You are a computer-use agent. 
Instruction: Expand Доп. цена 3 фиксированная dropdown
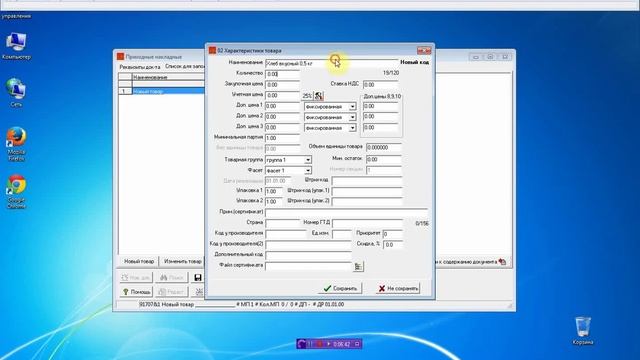pos(352,128)
